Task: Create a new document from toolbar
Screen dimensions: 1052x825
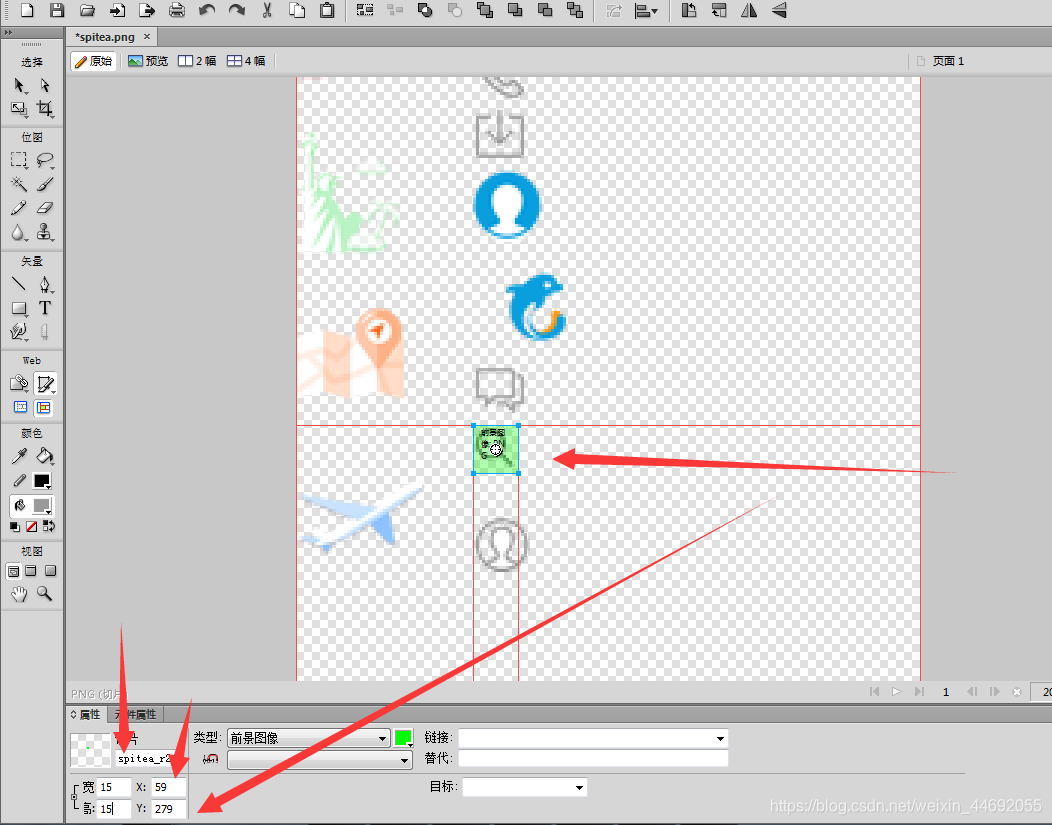Action: [x=27, y=10]
